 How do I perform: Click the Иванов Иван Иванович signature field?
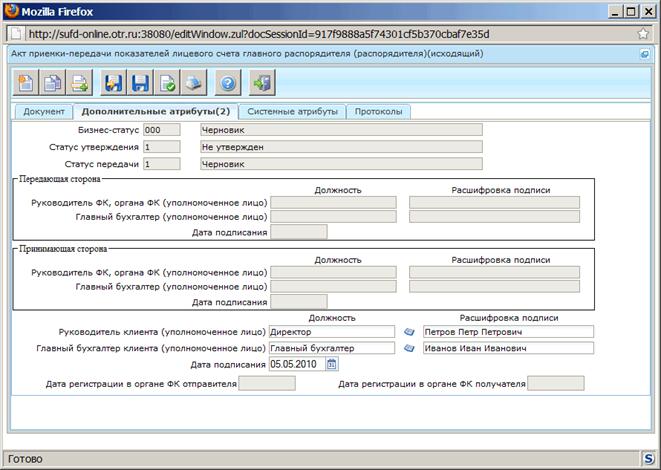click(508, 348)
